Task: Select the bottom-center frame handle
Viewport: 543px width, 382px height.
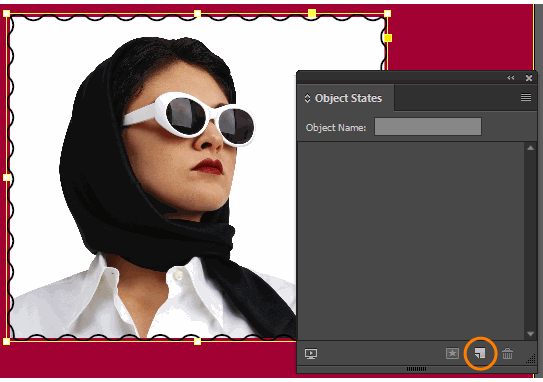Action: point(197,341)
